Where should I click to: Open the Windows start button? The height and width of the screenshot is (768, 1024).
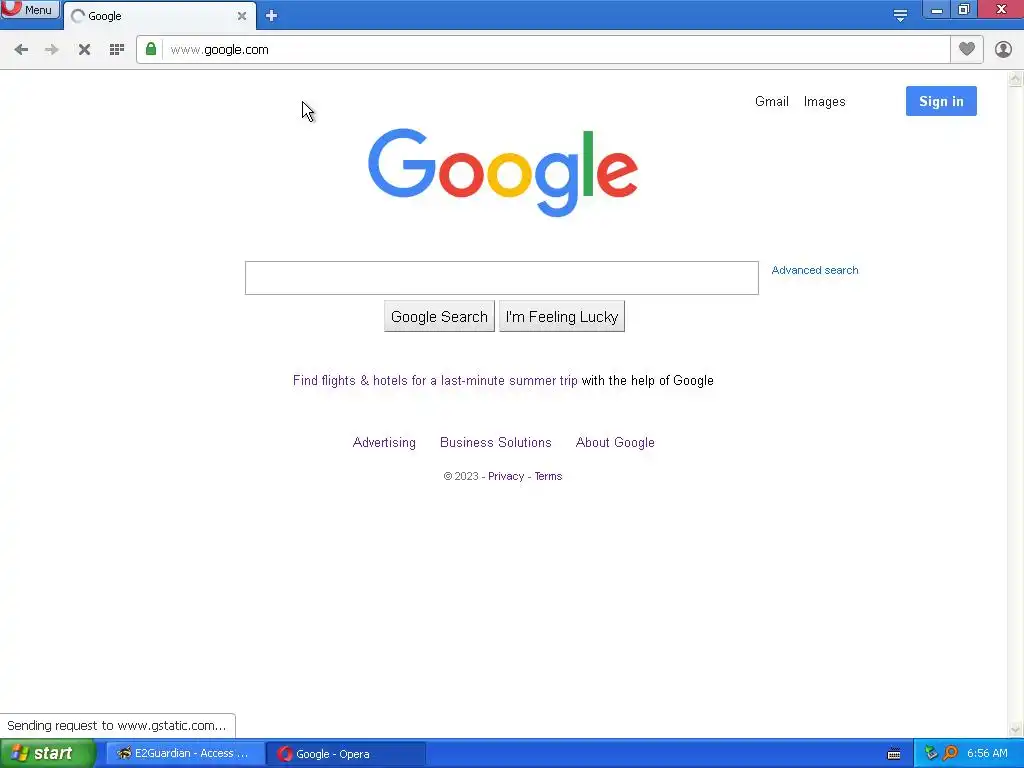(47, 754)
